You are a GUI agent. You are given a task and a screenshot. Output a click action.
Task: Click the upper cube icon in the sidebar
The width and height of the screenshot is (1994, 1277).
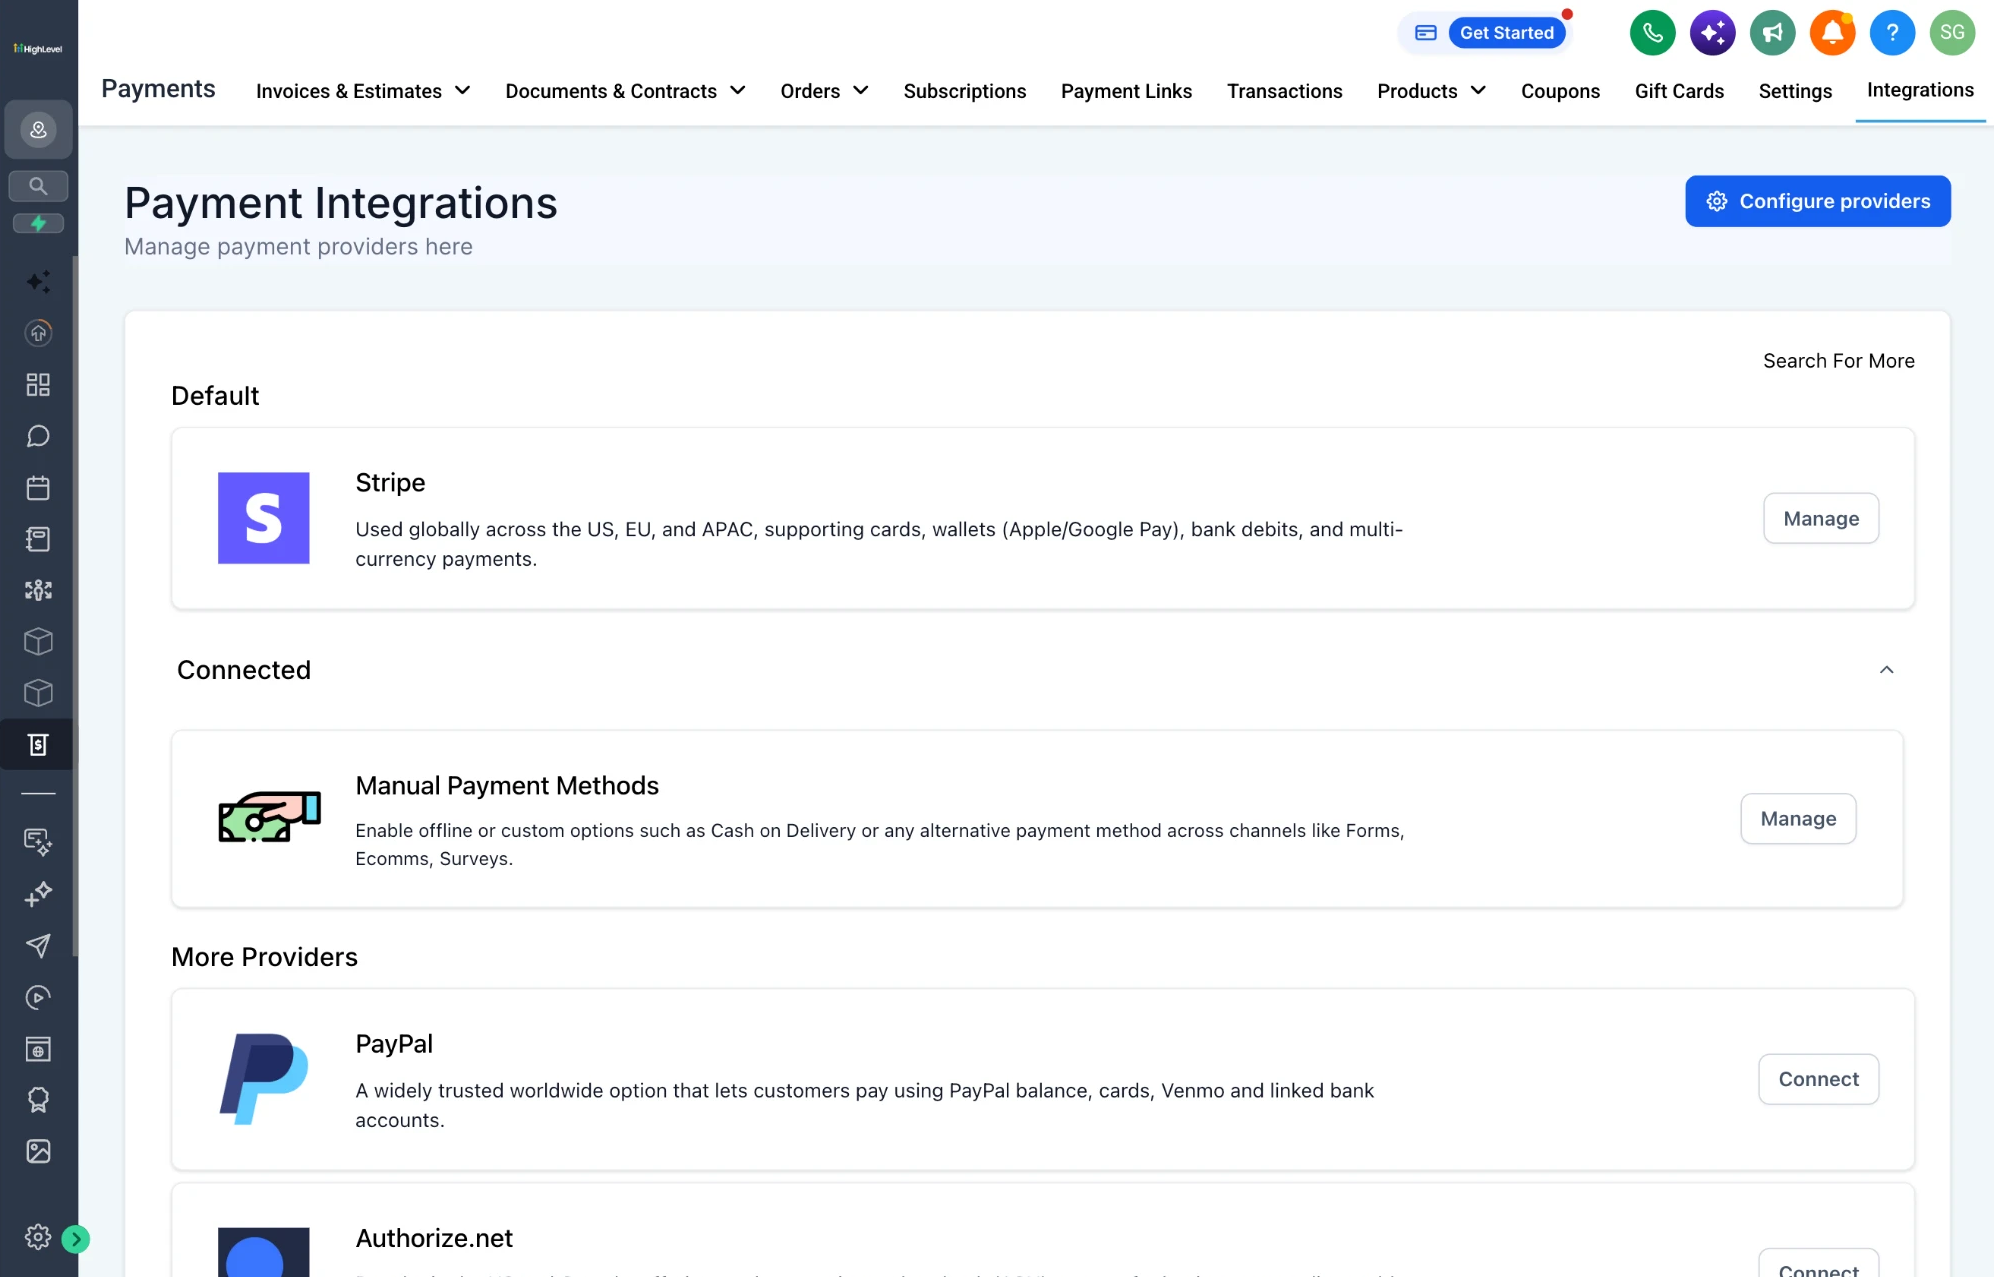click(38, 642)
